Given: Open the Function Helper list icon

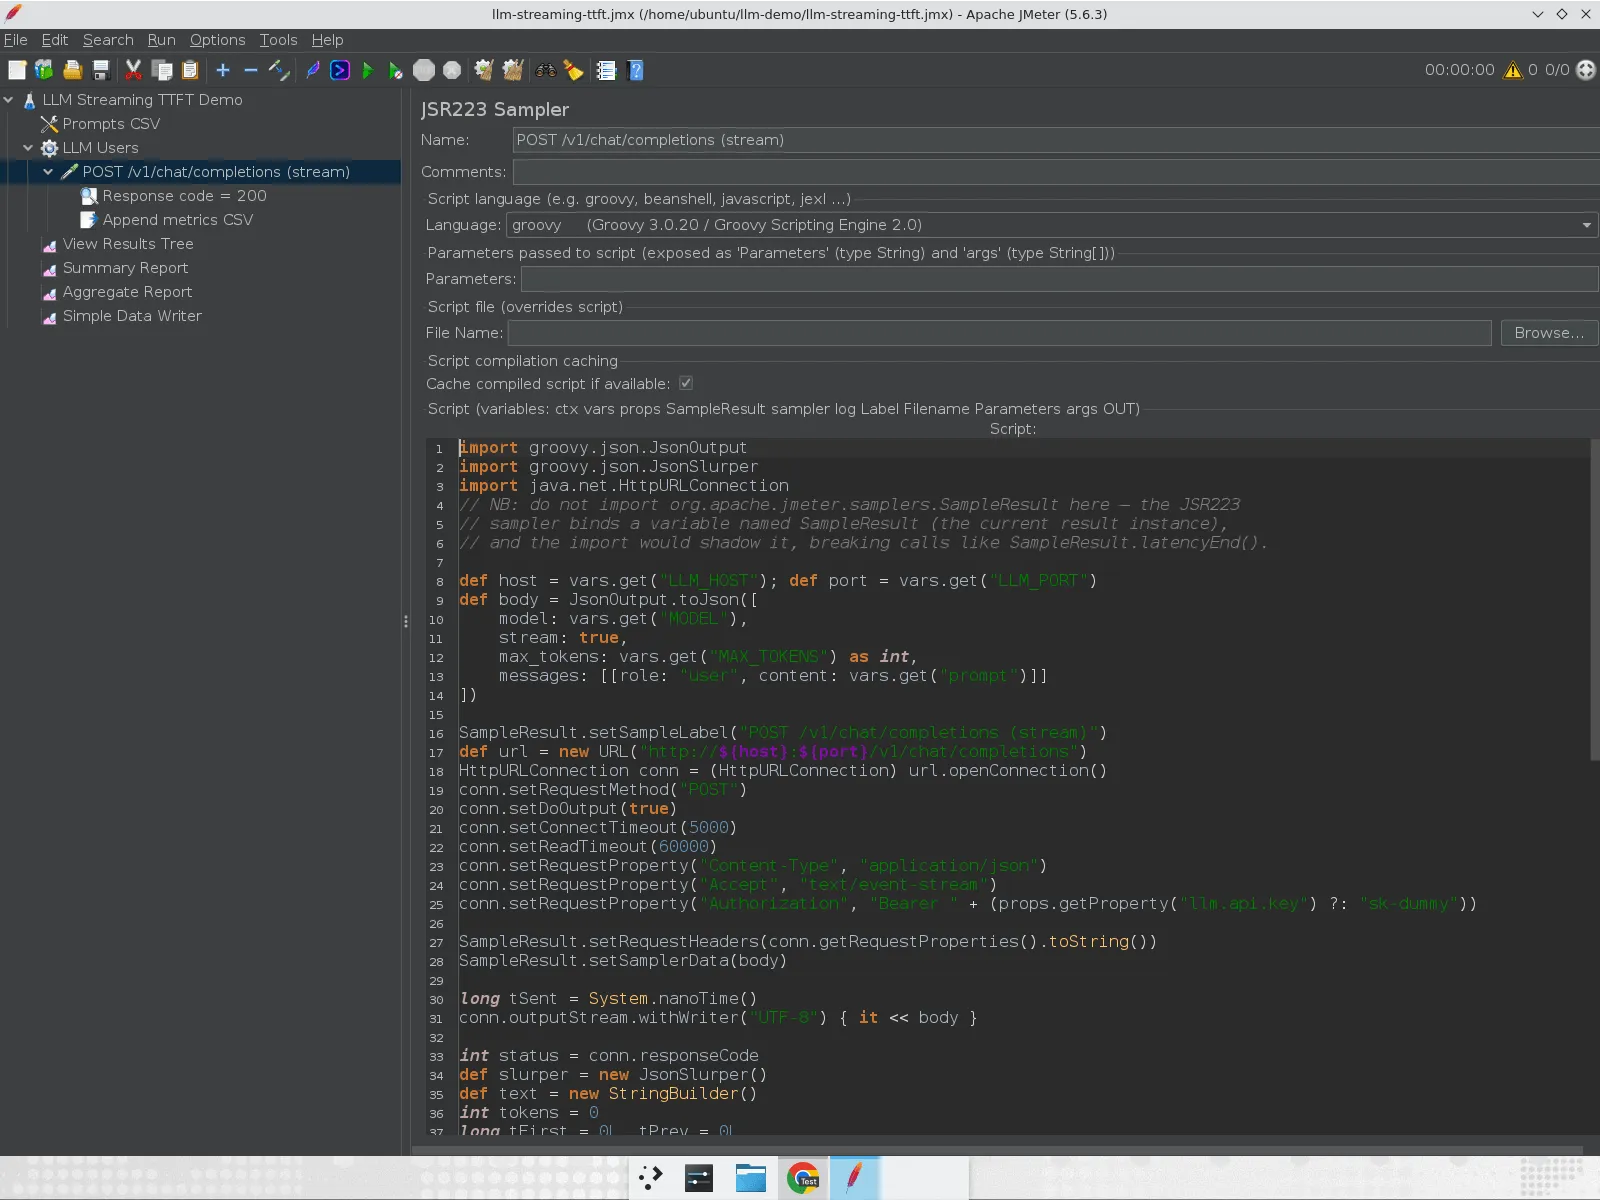Looking at the screenshot, I should click(x=606, y=70).
